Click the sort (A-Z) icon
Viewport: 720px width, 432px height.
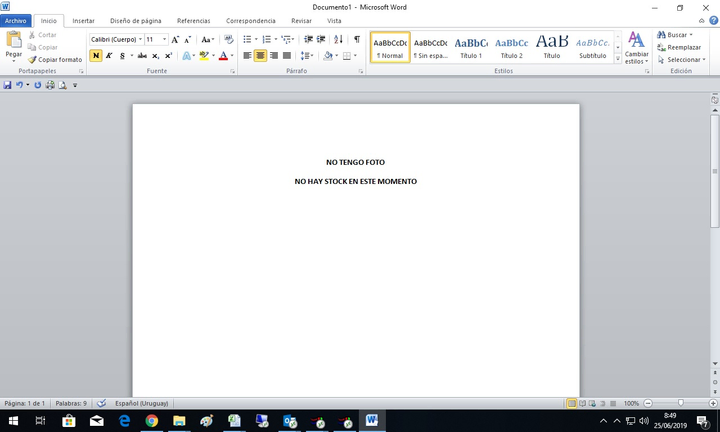[338, 39]
